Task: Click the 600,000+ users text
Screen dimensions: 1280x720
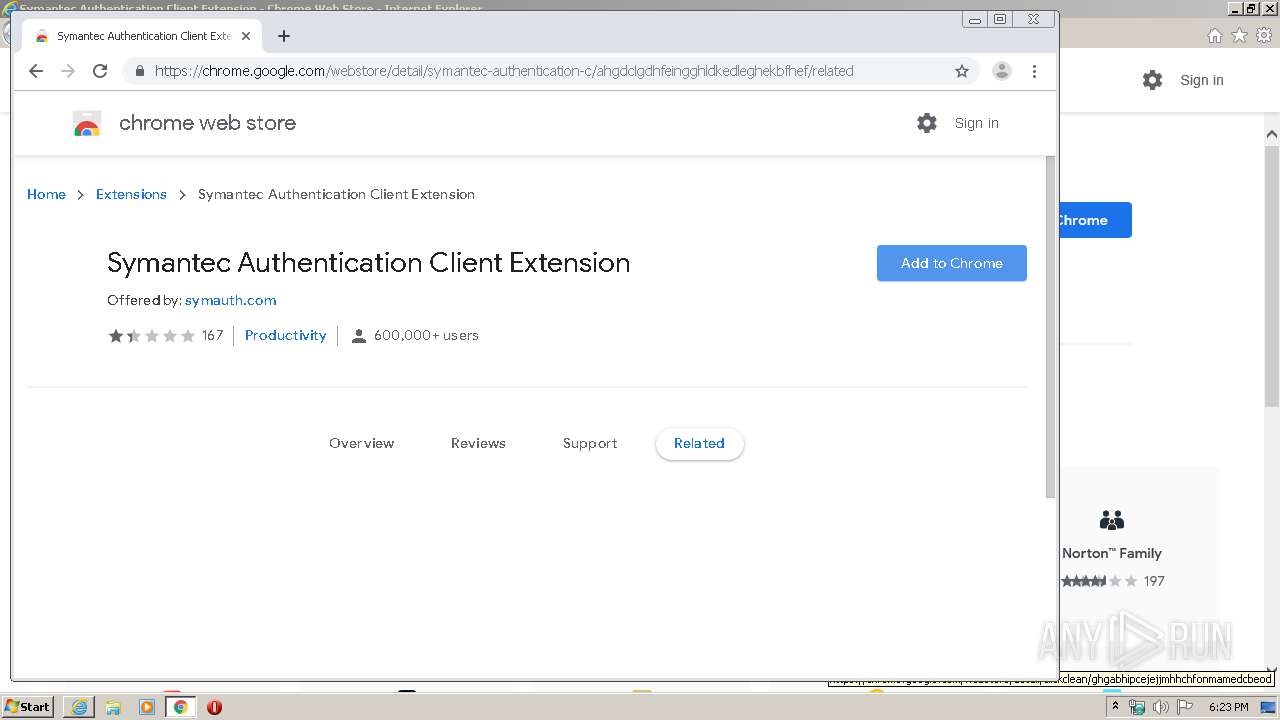Action: [x=426, y=336]
